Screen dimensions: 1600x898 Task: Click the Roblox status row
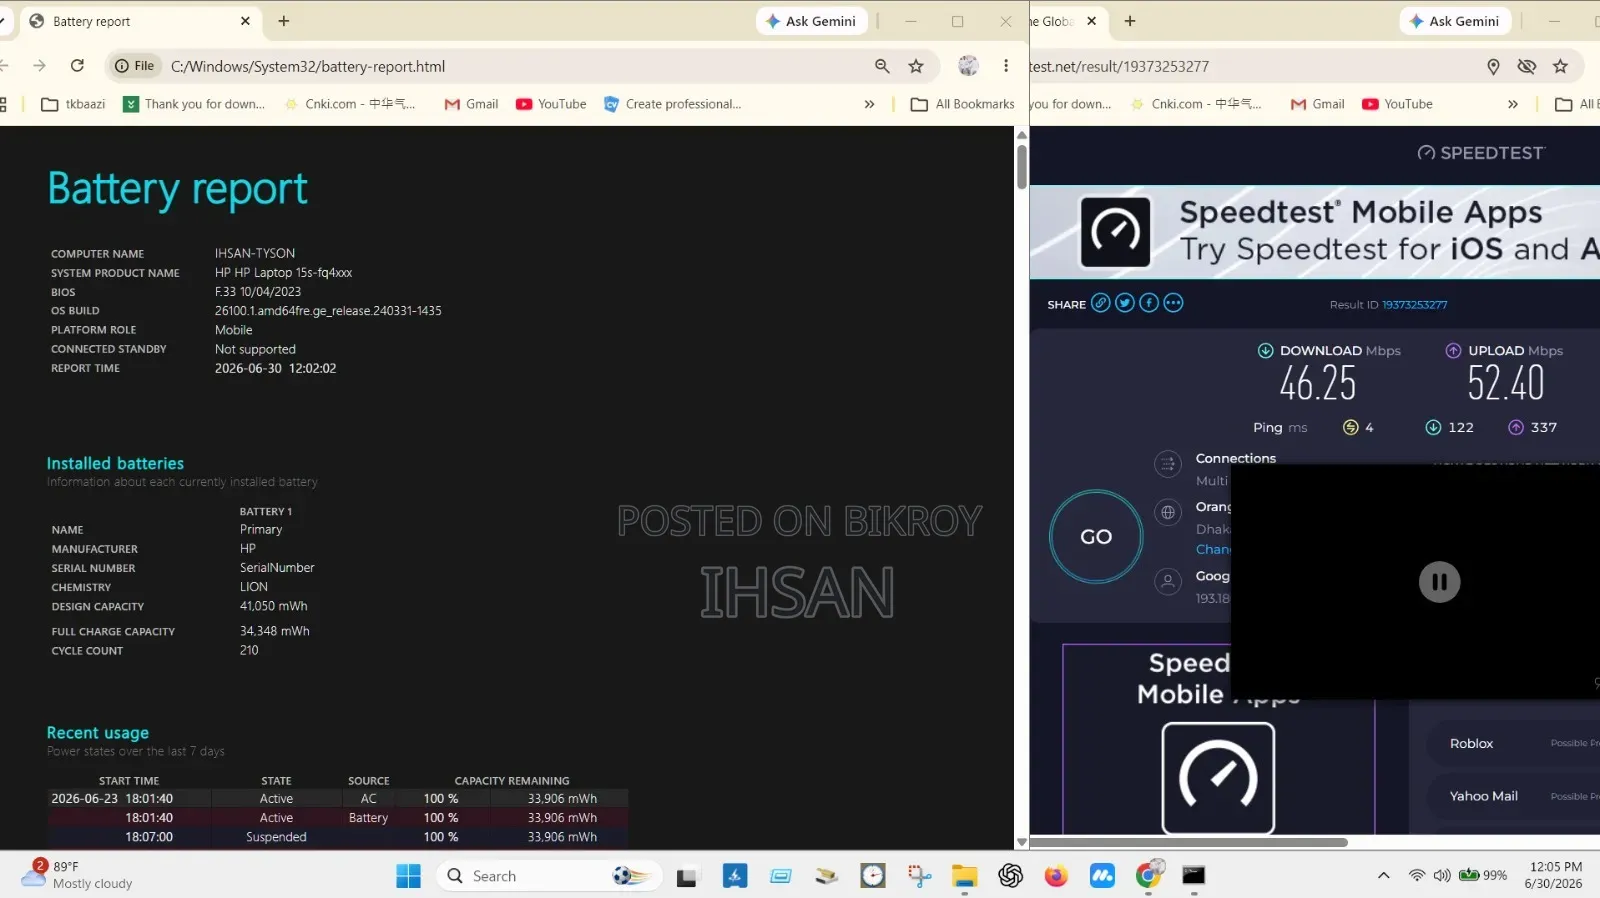click(1514, 743)
